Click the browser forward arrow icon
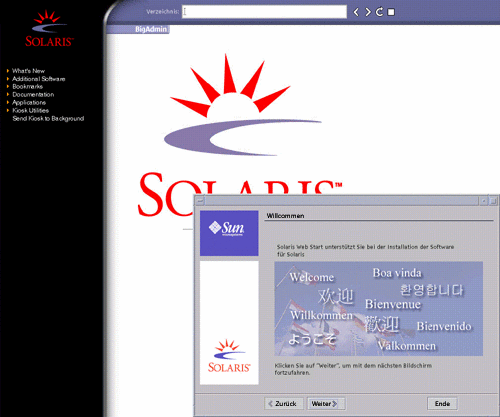Screen dimensions: 500x417 368,12
